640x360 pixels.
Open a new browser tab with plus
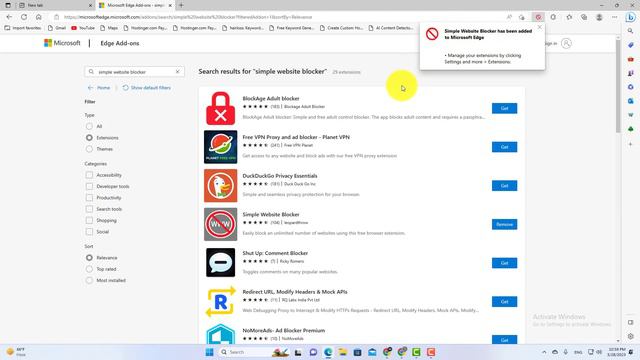click(181, 5)
